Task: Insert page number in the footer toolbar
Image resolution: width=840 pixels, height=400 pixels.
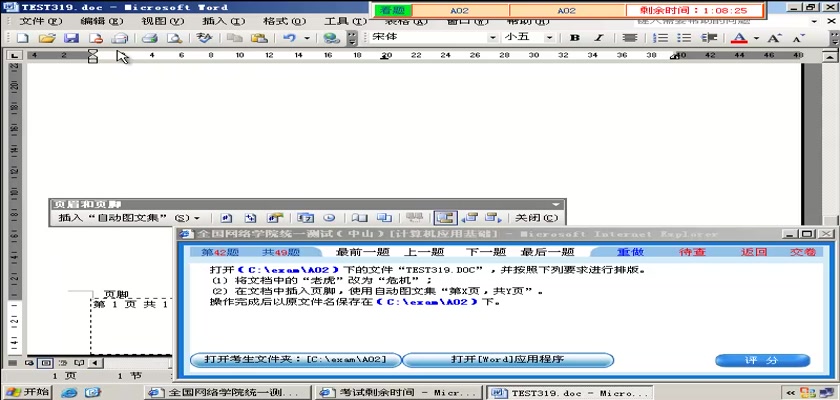Action: (x=226, y=218)
